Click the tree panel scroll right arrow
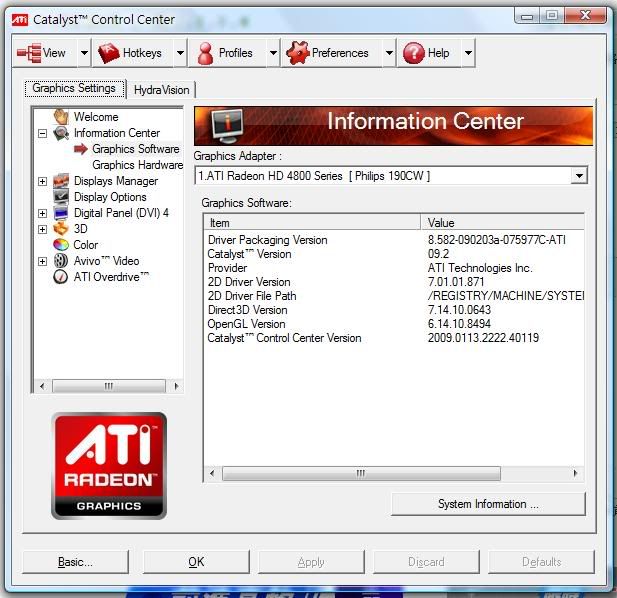Image resolution: width=617 pixels, height=598 pixels. [x=176, y=386]
